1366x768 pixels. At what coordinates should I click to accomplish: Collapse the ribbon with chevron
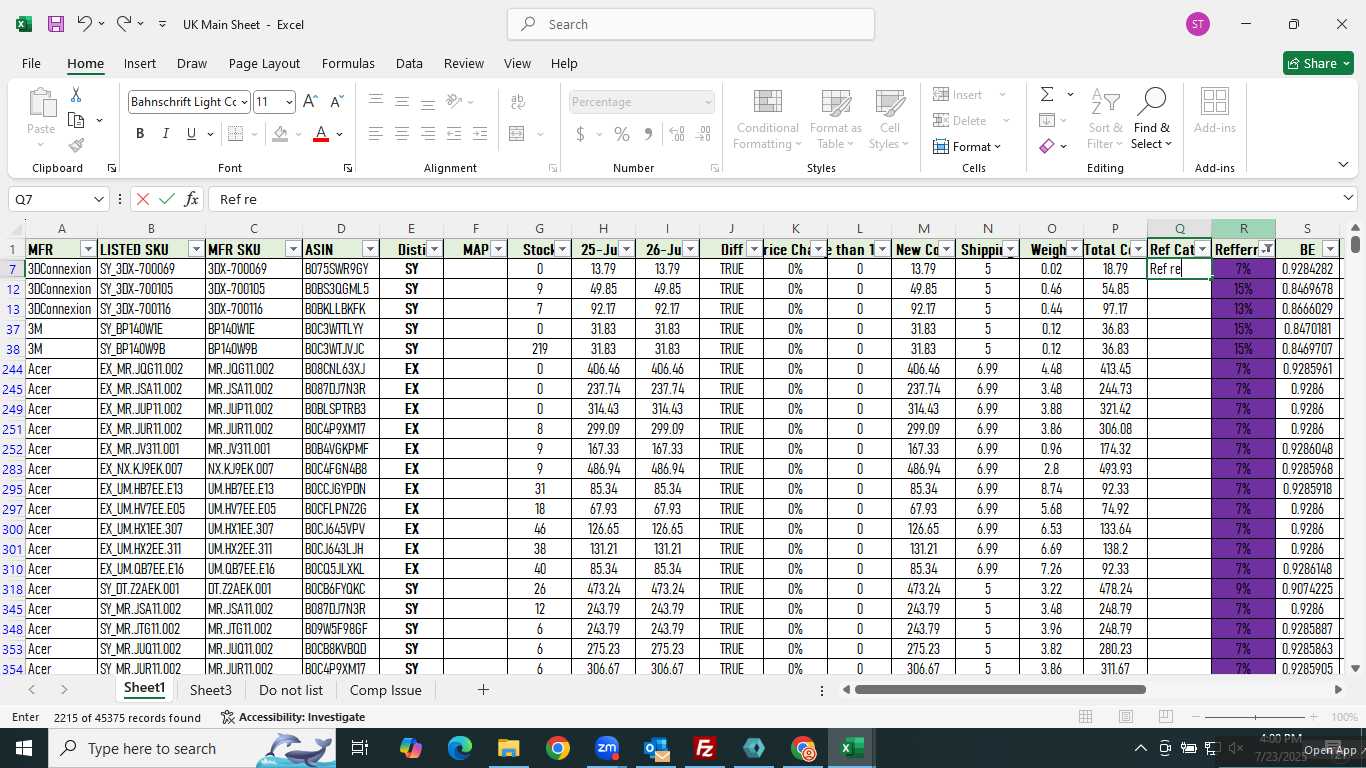pos(1343,165)
